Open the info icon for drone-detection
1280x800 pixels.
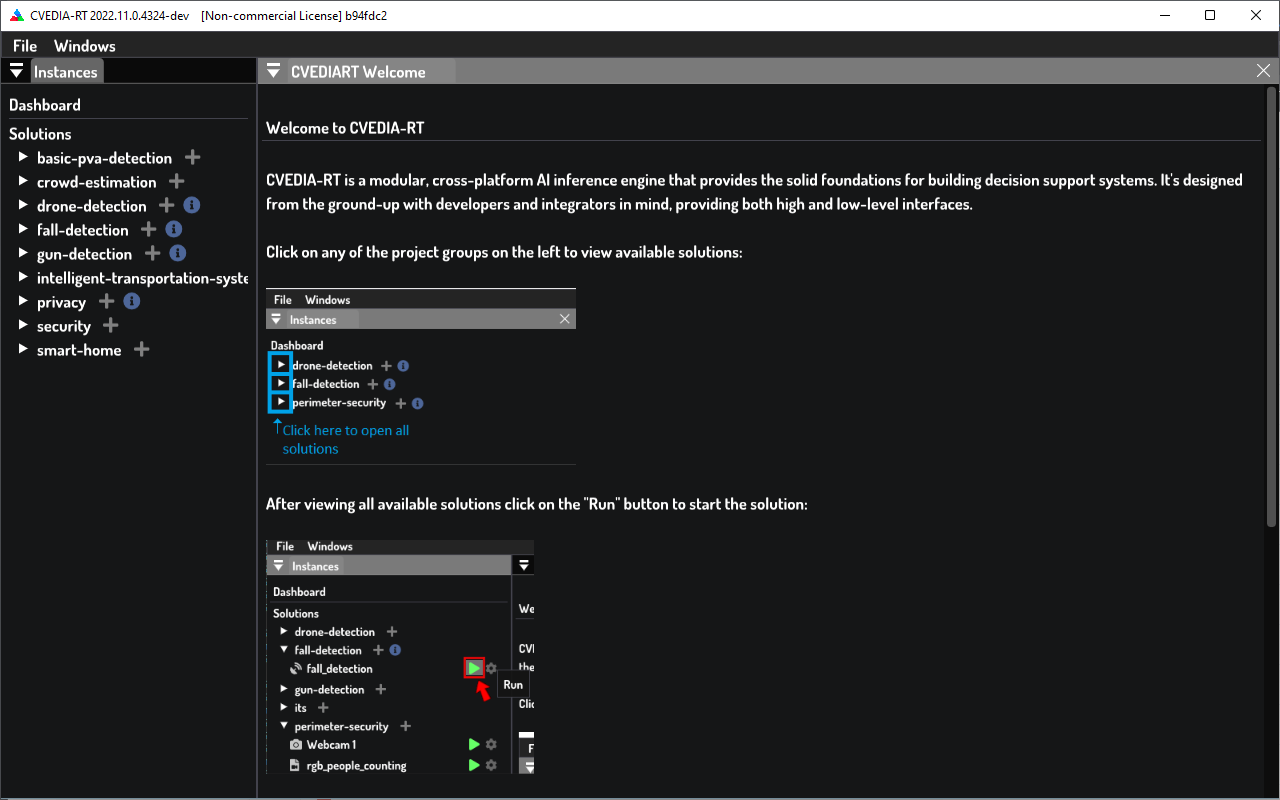point(192,206)
